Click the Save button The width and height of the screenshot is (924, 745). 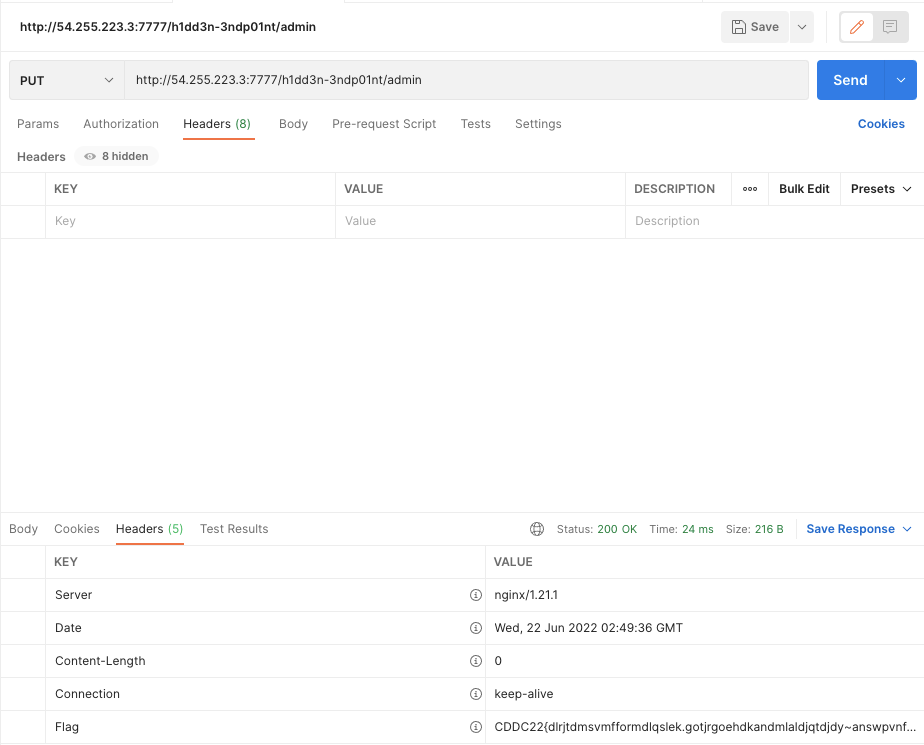tap(755, 27)
